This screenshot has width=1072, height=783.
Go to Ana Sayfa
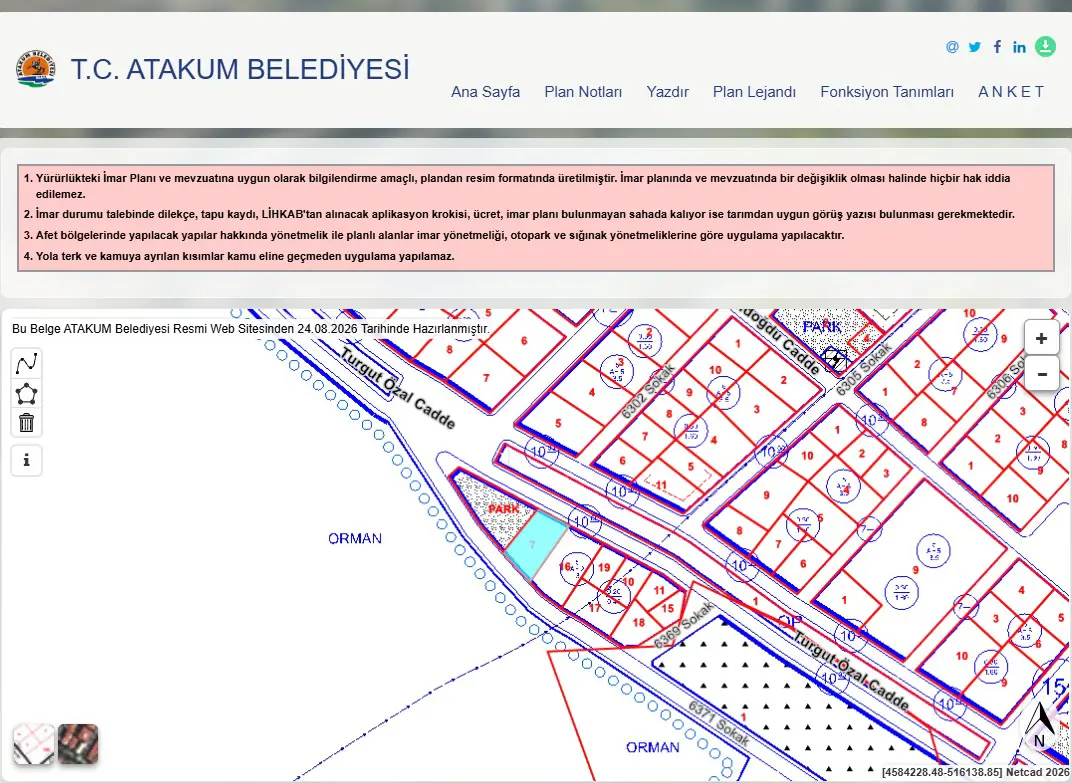pyautogui.click(x=485, y=92)
